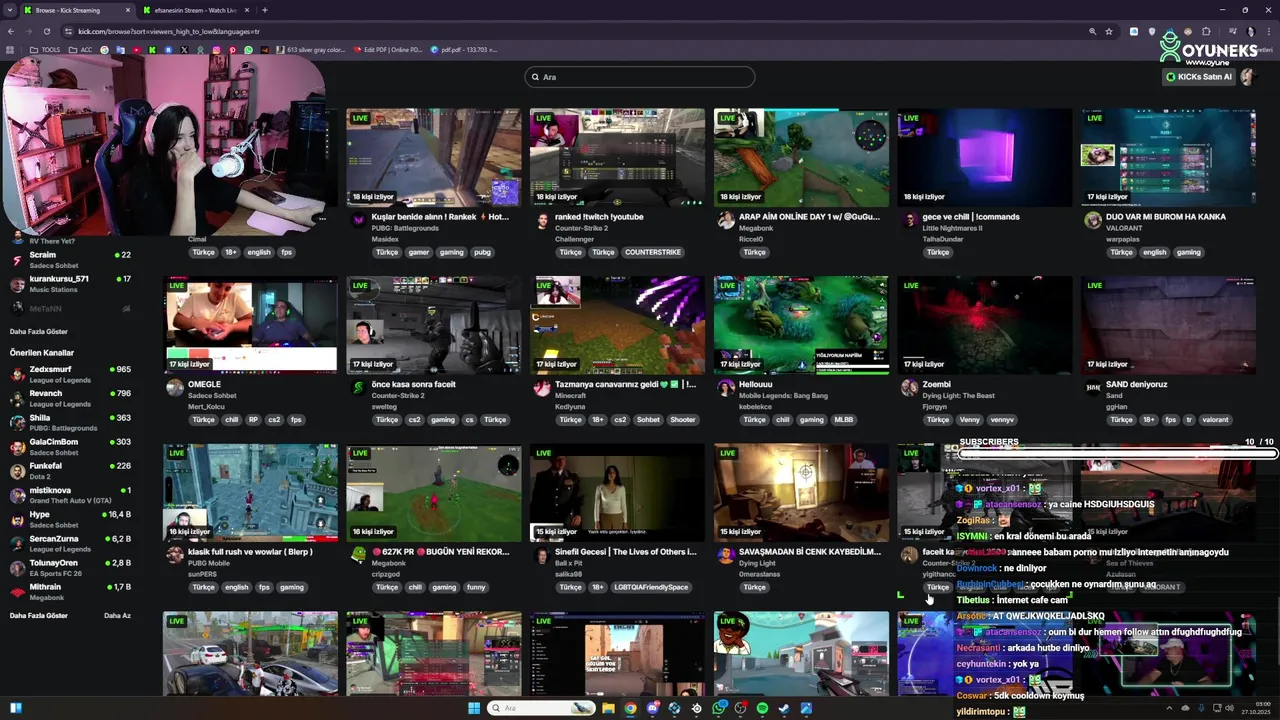Screen dimensions: 1280x720
Task: Open the OMEGLE stream thumbnail
Action: pyautogui.click(x=250, y=325)
